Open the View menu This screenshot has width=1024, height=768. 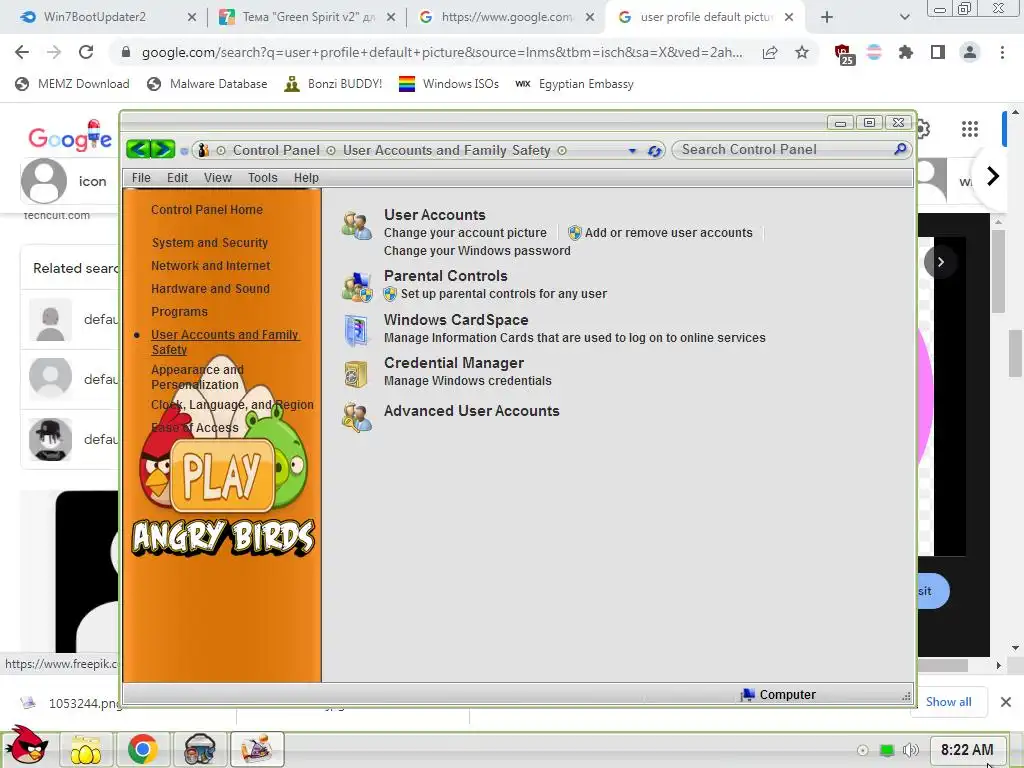[217, 178]
